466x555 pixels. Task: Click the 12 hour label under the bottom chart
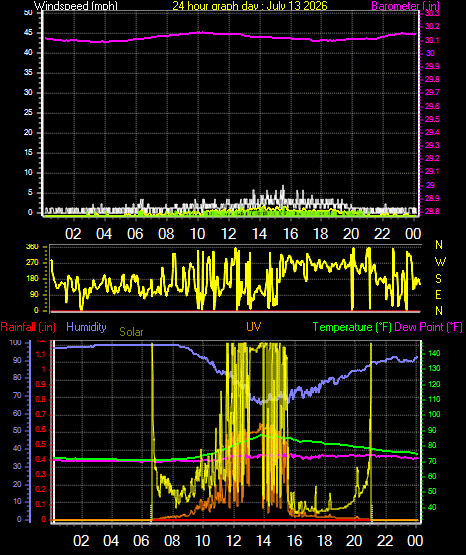point(234,541)
